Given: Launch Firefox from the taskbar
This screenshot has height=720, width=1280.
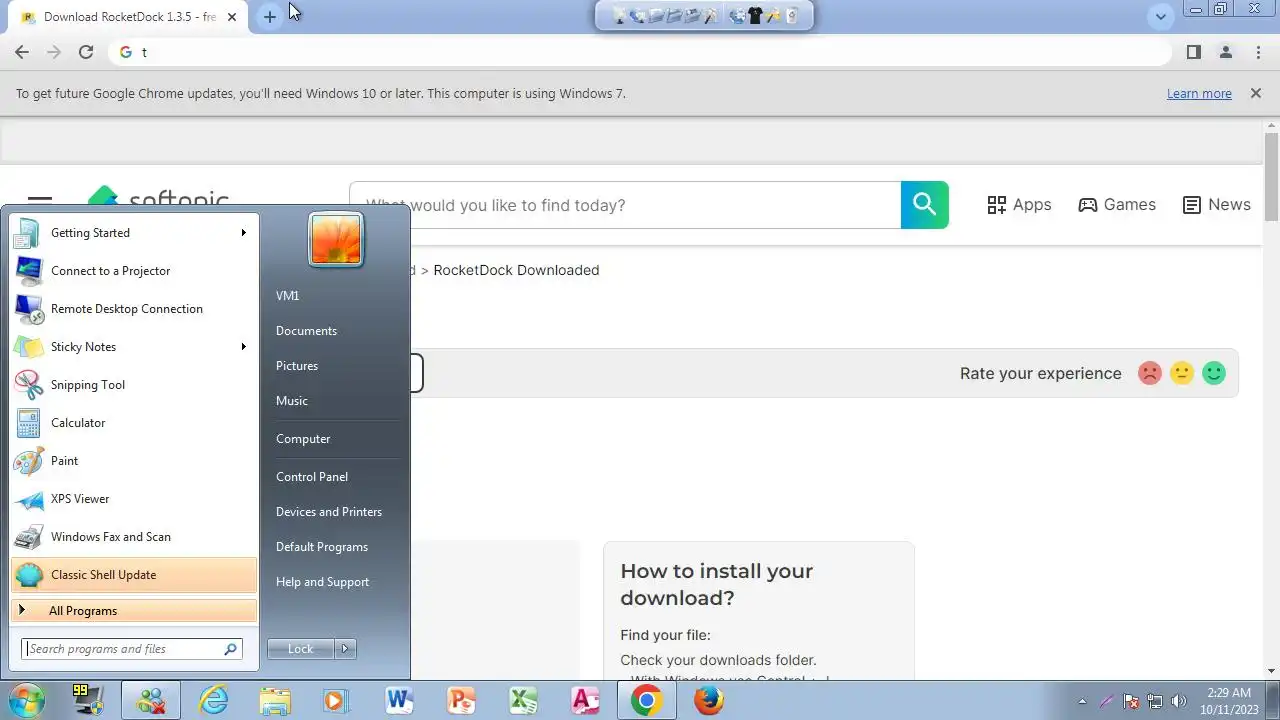Looking at the screenshot, I should [x=709, y=700].
